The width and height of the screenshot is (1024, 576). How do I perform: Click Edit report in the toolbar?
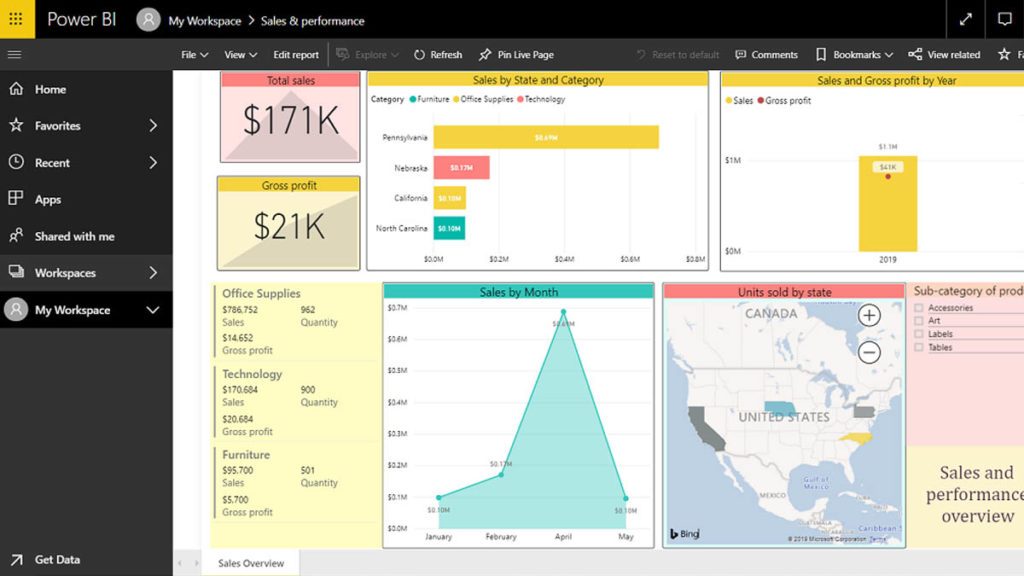295,54
